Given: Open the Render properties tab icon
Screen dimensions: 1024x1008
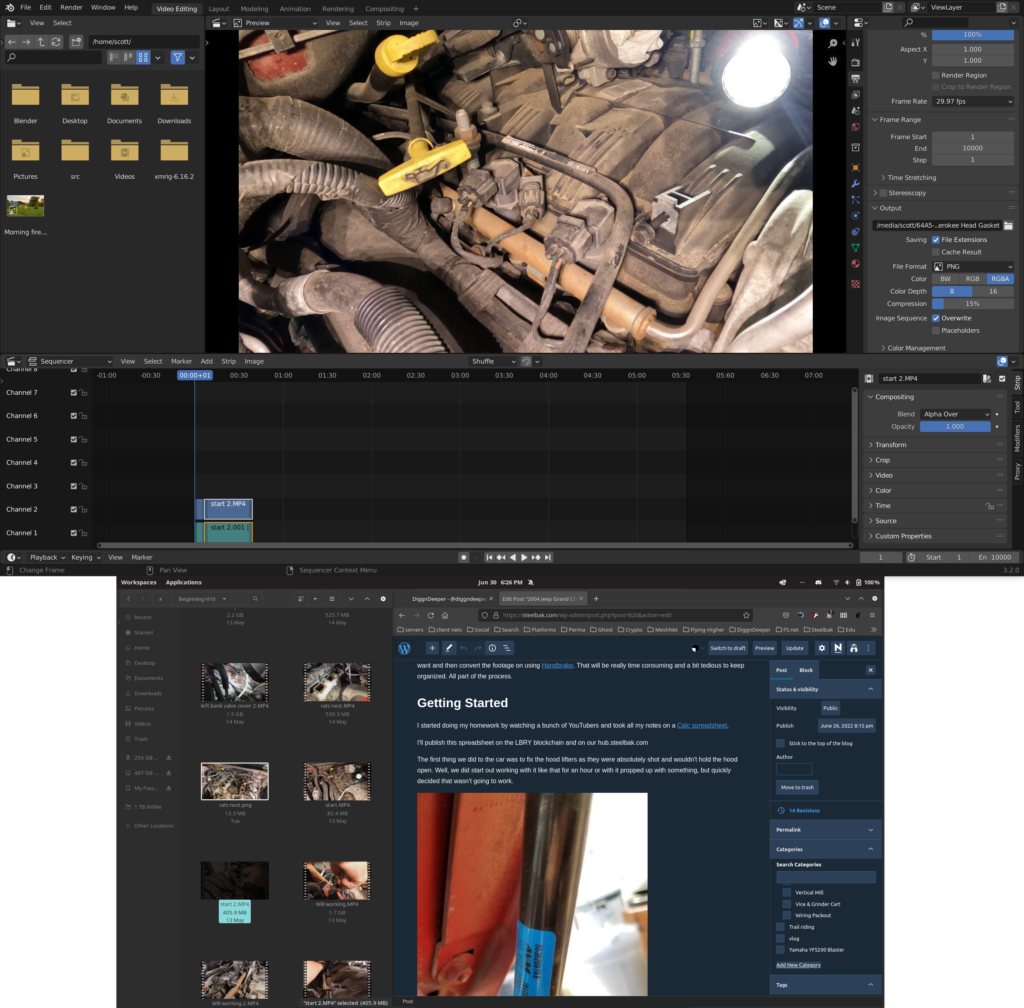Looking at the screenshot, I should 856,62.
